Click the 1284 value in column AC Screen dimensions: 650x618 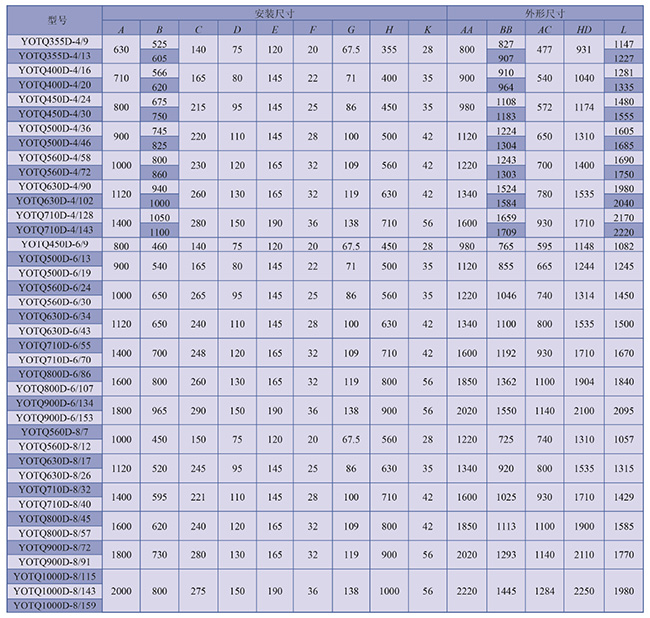click(x=545, y=591)
